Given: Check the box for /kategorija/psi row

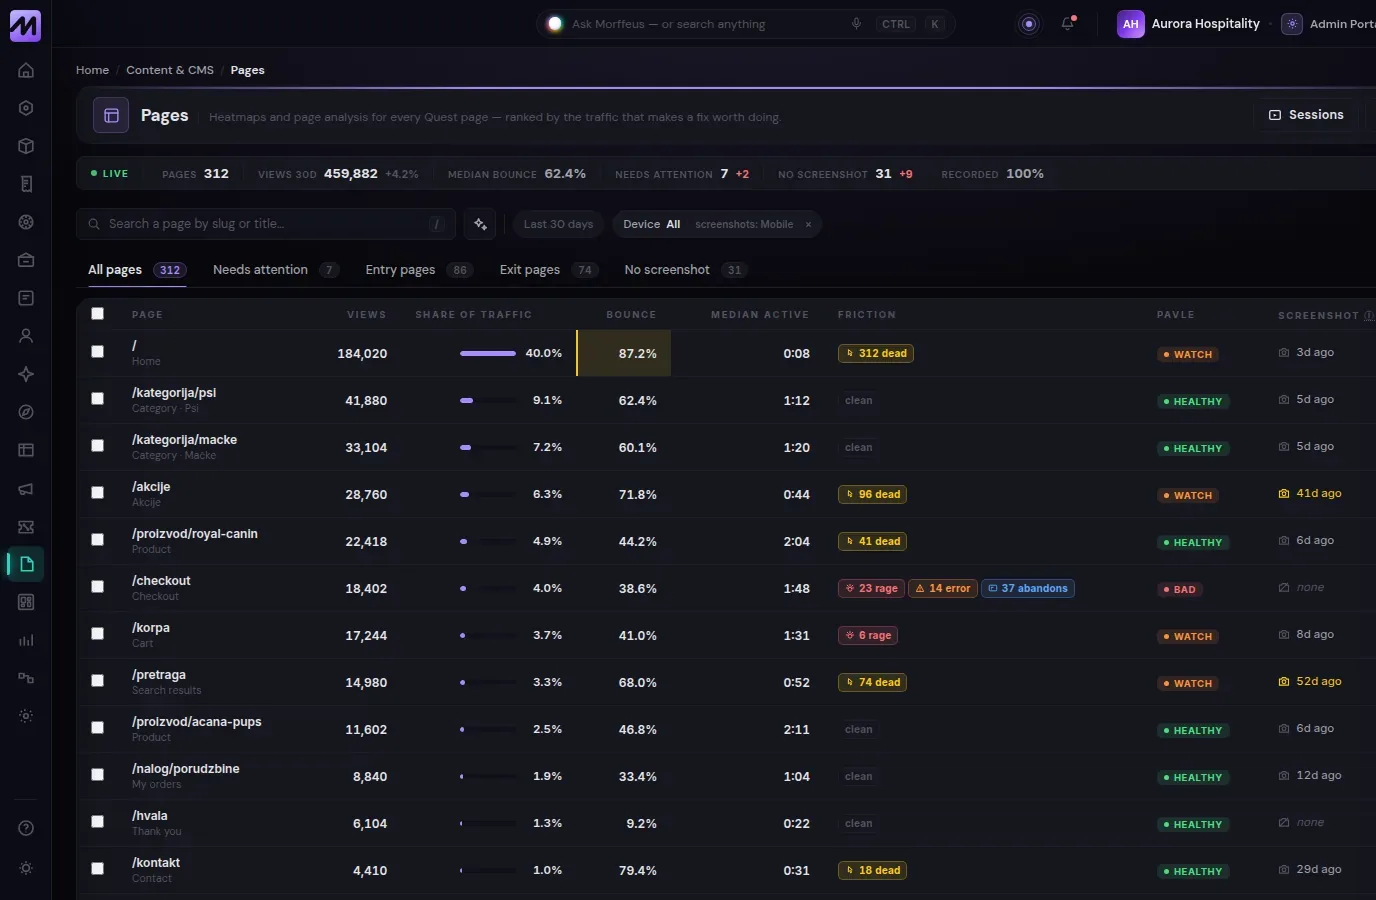Looking at the screenshot, I should 97,399.
